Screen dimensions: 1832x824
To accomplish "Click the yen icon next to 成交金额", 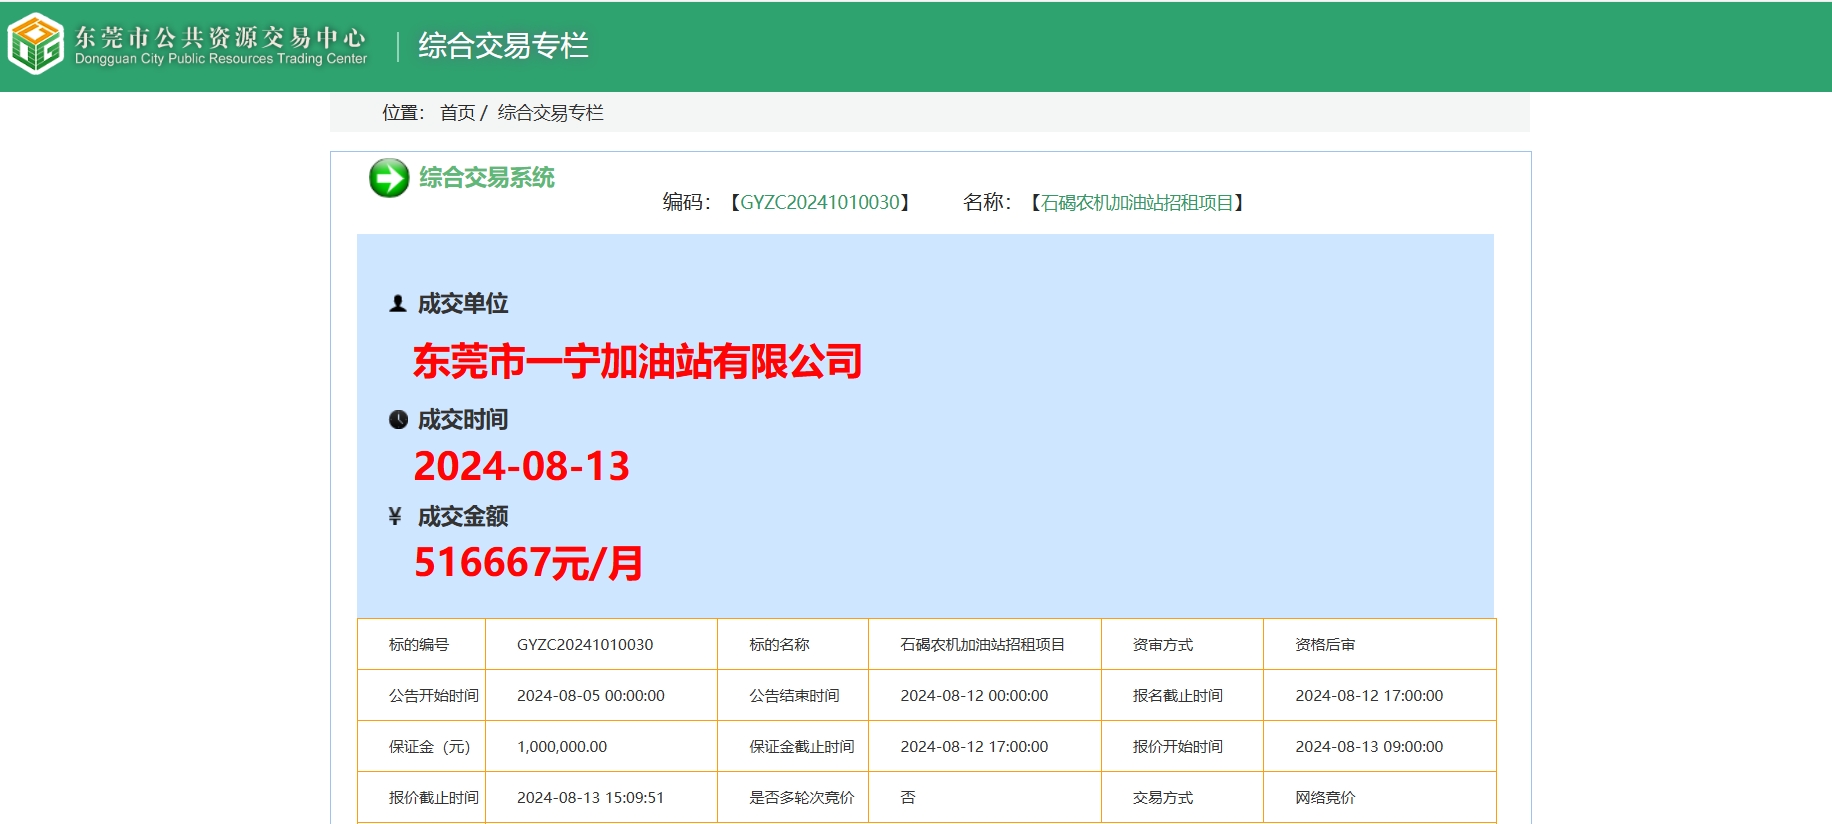I will tap(395, 516).
